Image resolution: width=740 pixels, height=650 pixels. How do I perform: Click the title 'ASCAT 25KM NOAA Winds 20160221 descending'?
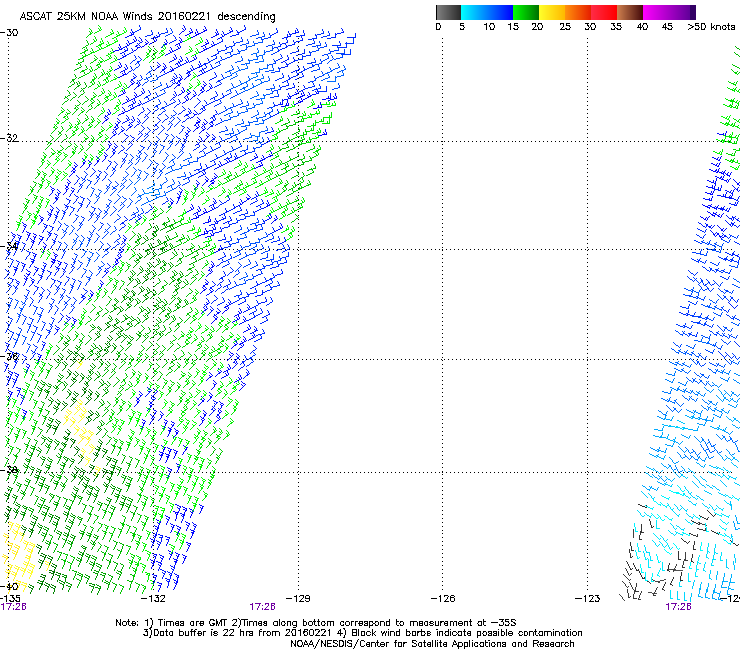point(147,17)
